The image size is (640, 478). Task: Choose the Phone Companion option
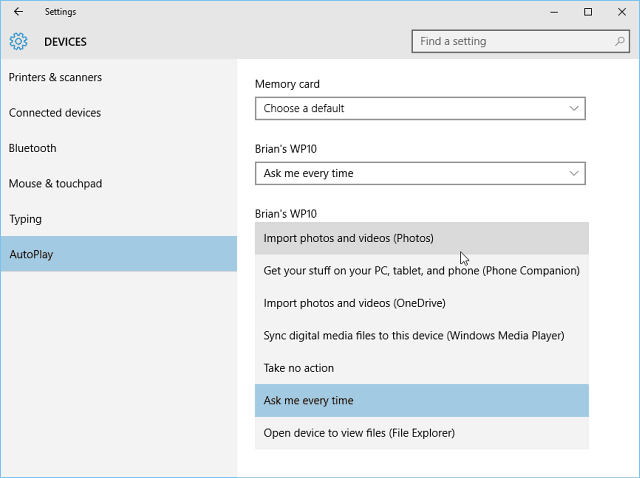pos(422,271)
